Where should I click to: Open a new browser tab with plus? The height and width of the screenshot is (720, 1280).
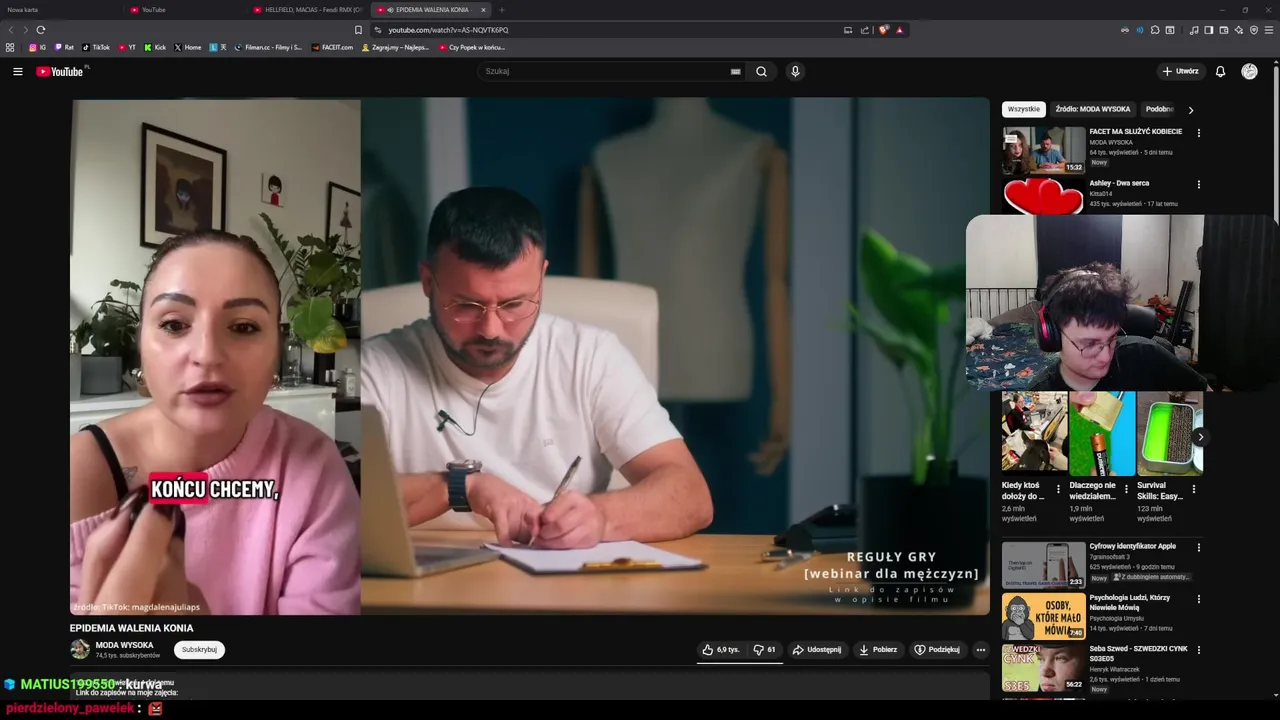click(502, 9)
